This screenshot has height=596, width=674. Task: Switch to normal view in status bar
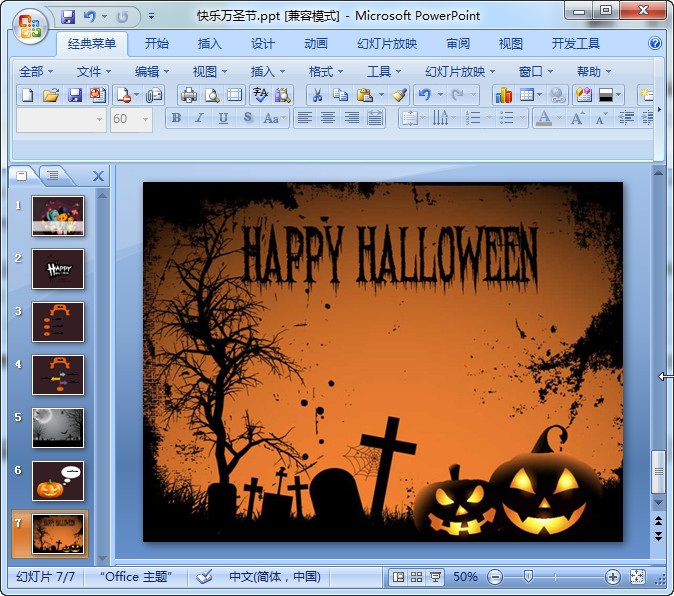[x=398, y=577]
